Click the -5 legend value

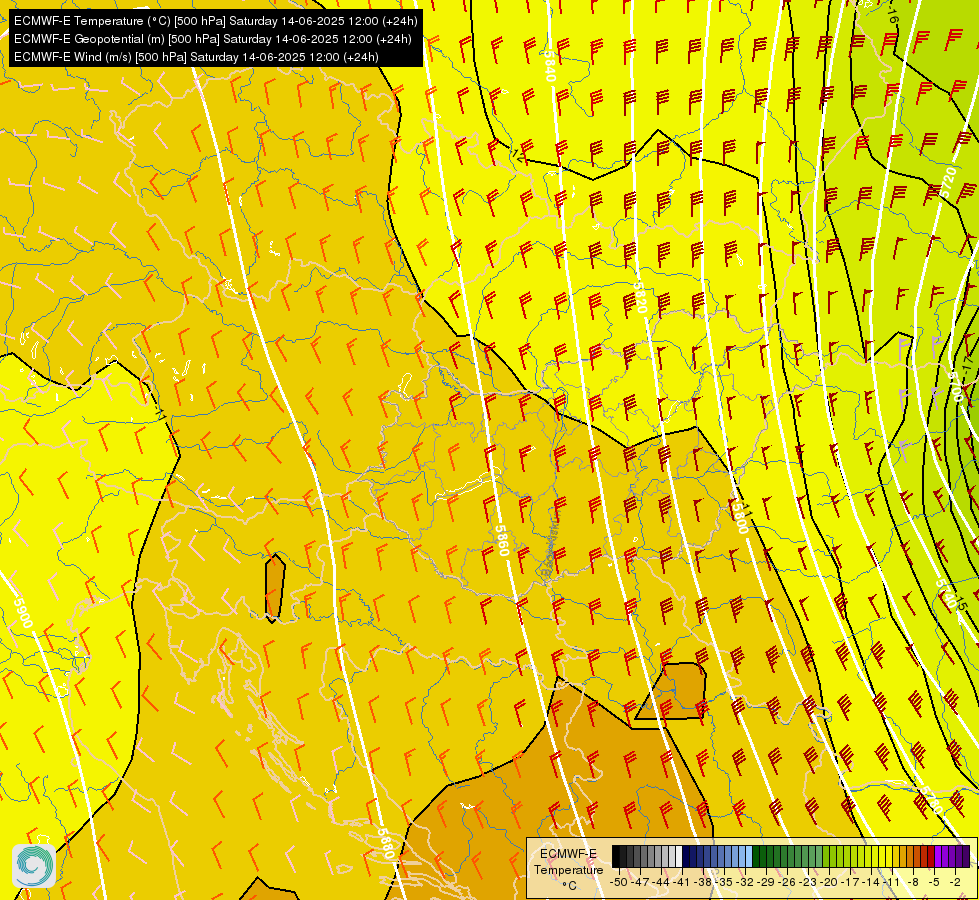[x=935, y=882]
